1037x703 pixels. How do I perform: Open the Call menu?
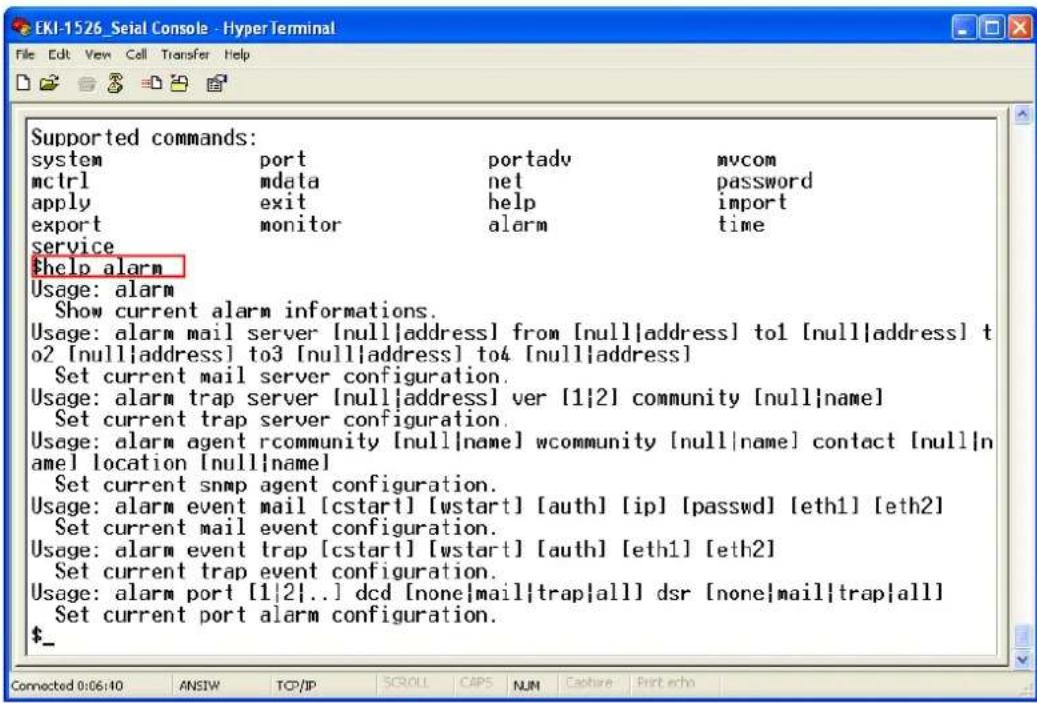point(136,54)
